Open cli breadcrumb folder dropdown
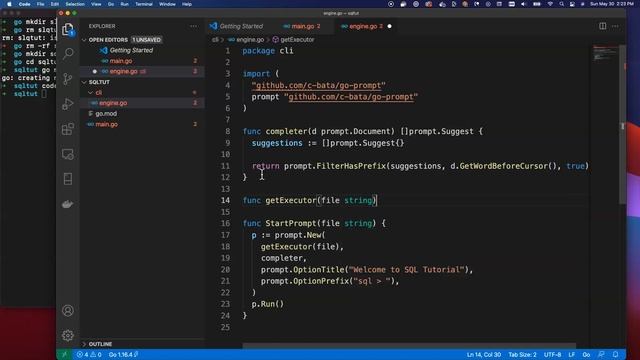This screenshot has width=640, height=360. 215,40
